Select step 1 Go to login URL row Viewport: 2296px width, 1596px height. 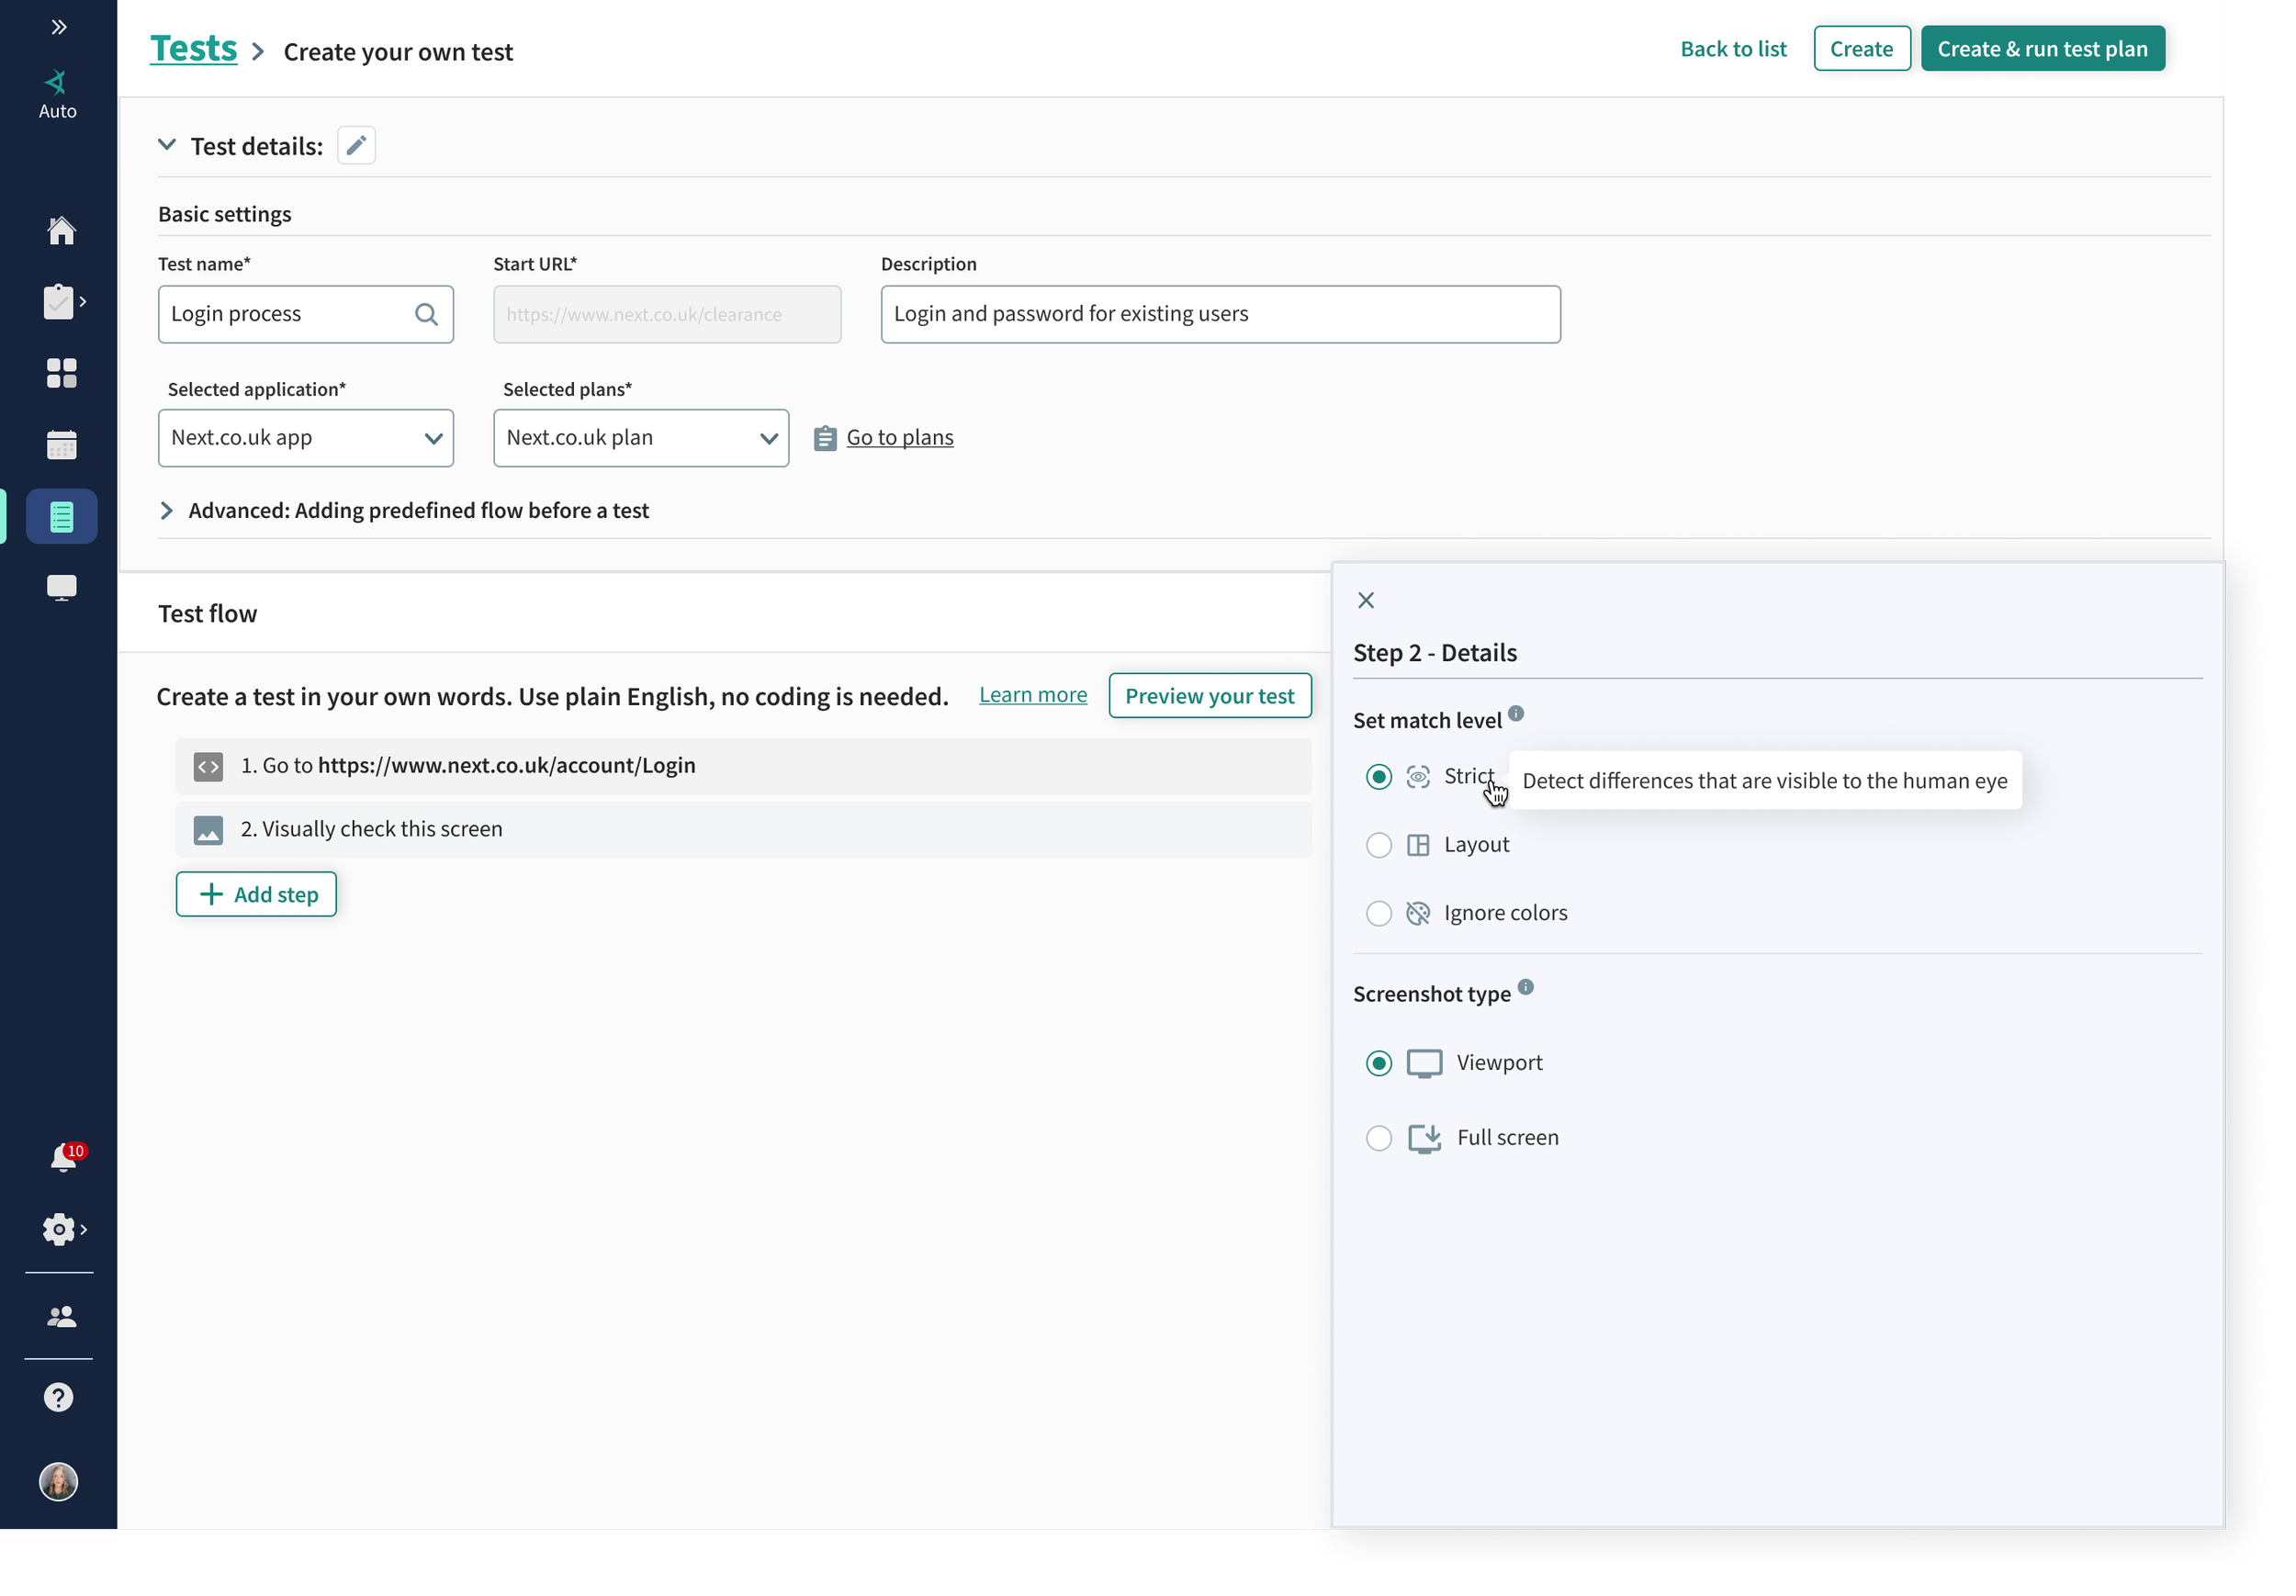pyautogui.click(x=743, y=766)
